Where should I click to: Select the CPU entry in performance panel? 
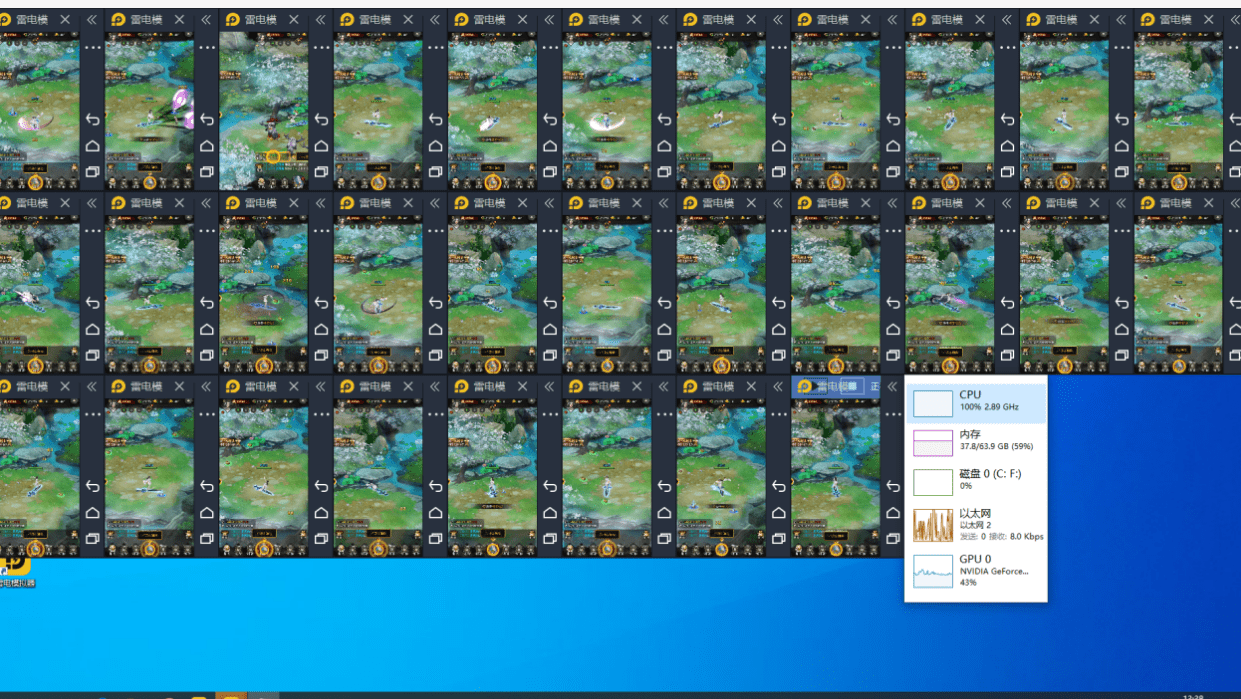coord(976,402)
